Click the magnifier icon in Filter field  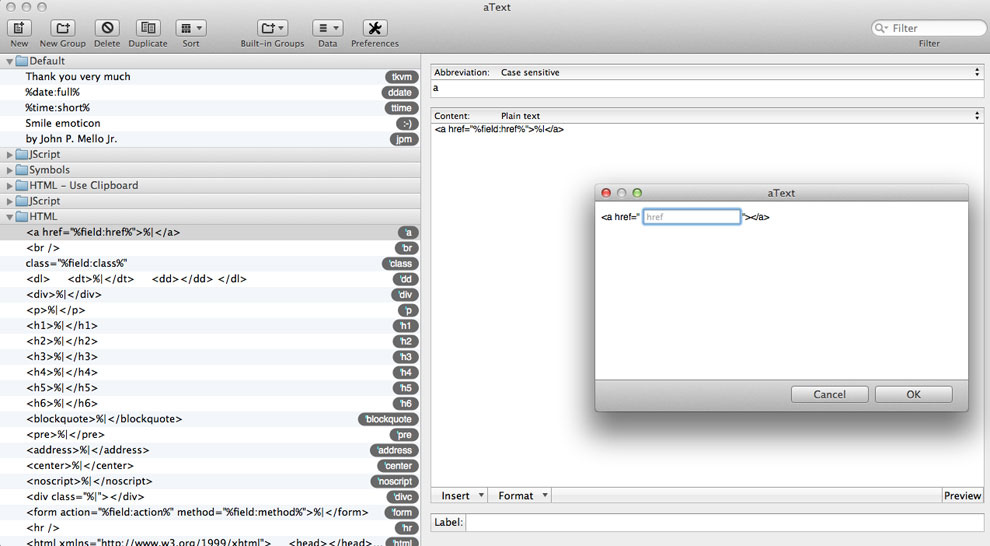pos(881,28)
